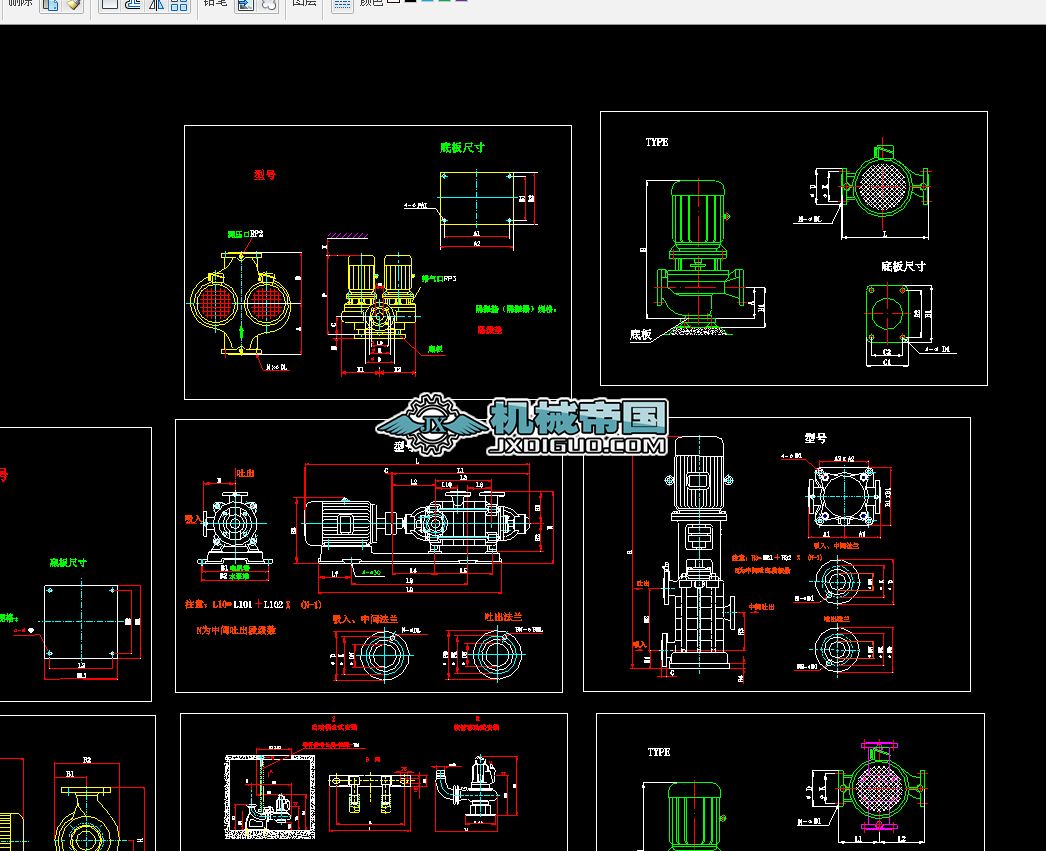Click the red 吸入、中间法兰 label in horizontal pump drawing
The width and height of the screenshot is (1046, 851).
(365, 619)
